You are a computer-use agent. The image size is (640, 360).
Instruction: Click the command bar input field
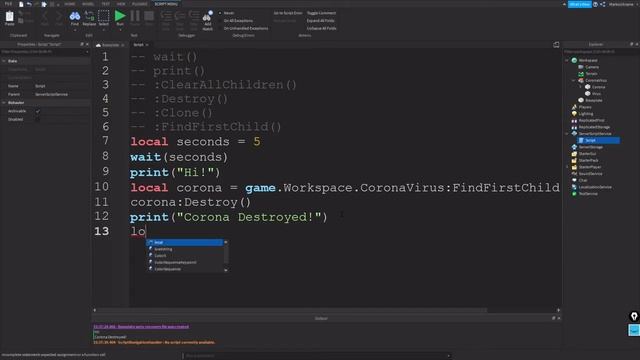[x=316, y=356]
